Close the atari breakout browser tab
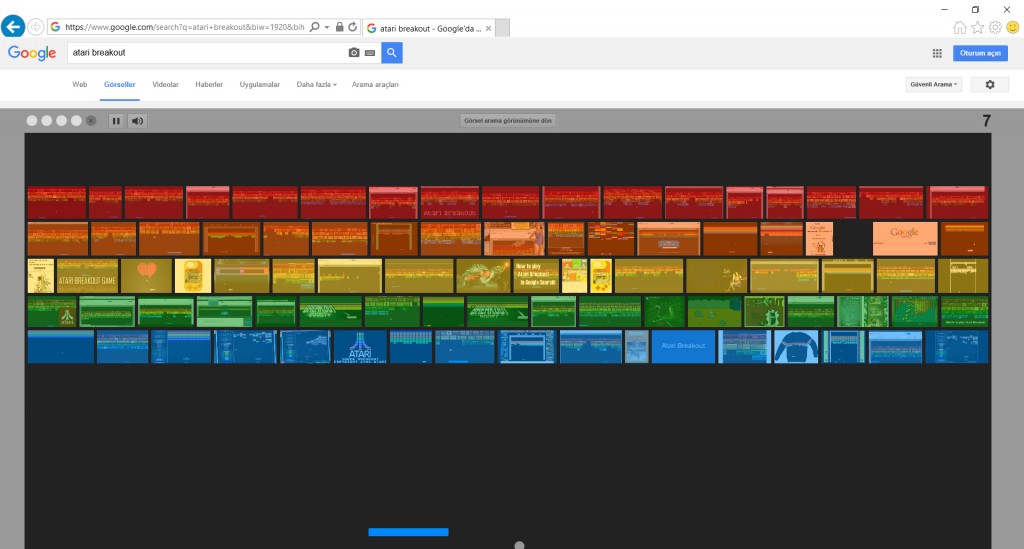 tap(488, 28)
